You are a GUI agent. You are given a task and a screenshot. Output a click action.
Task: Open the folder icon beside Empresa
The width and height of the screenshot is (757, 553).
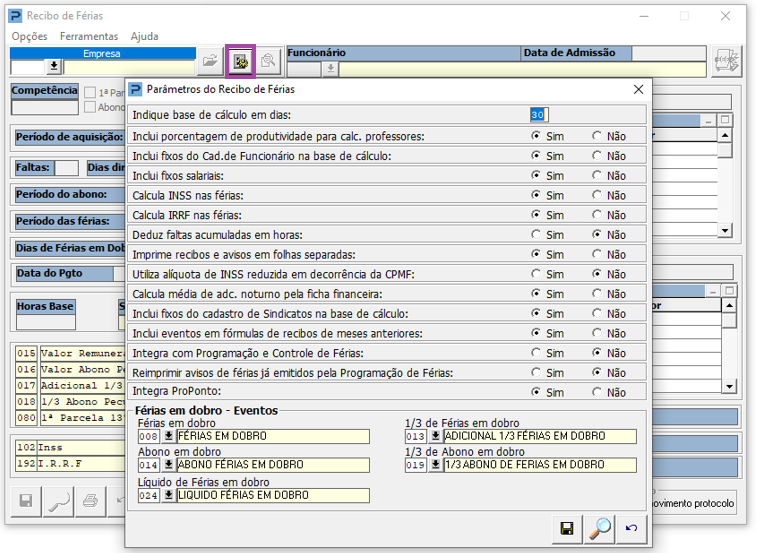(x=210, y=61)
